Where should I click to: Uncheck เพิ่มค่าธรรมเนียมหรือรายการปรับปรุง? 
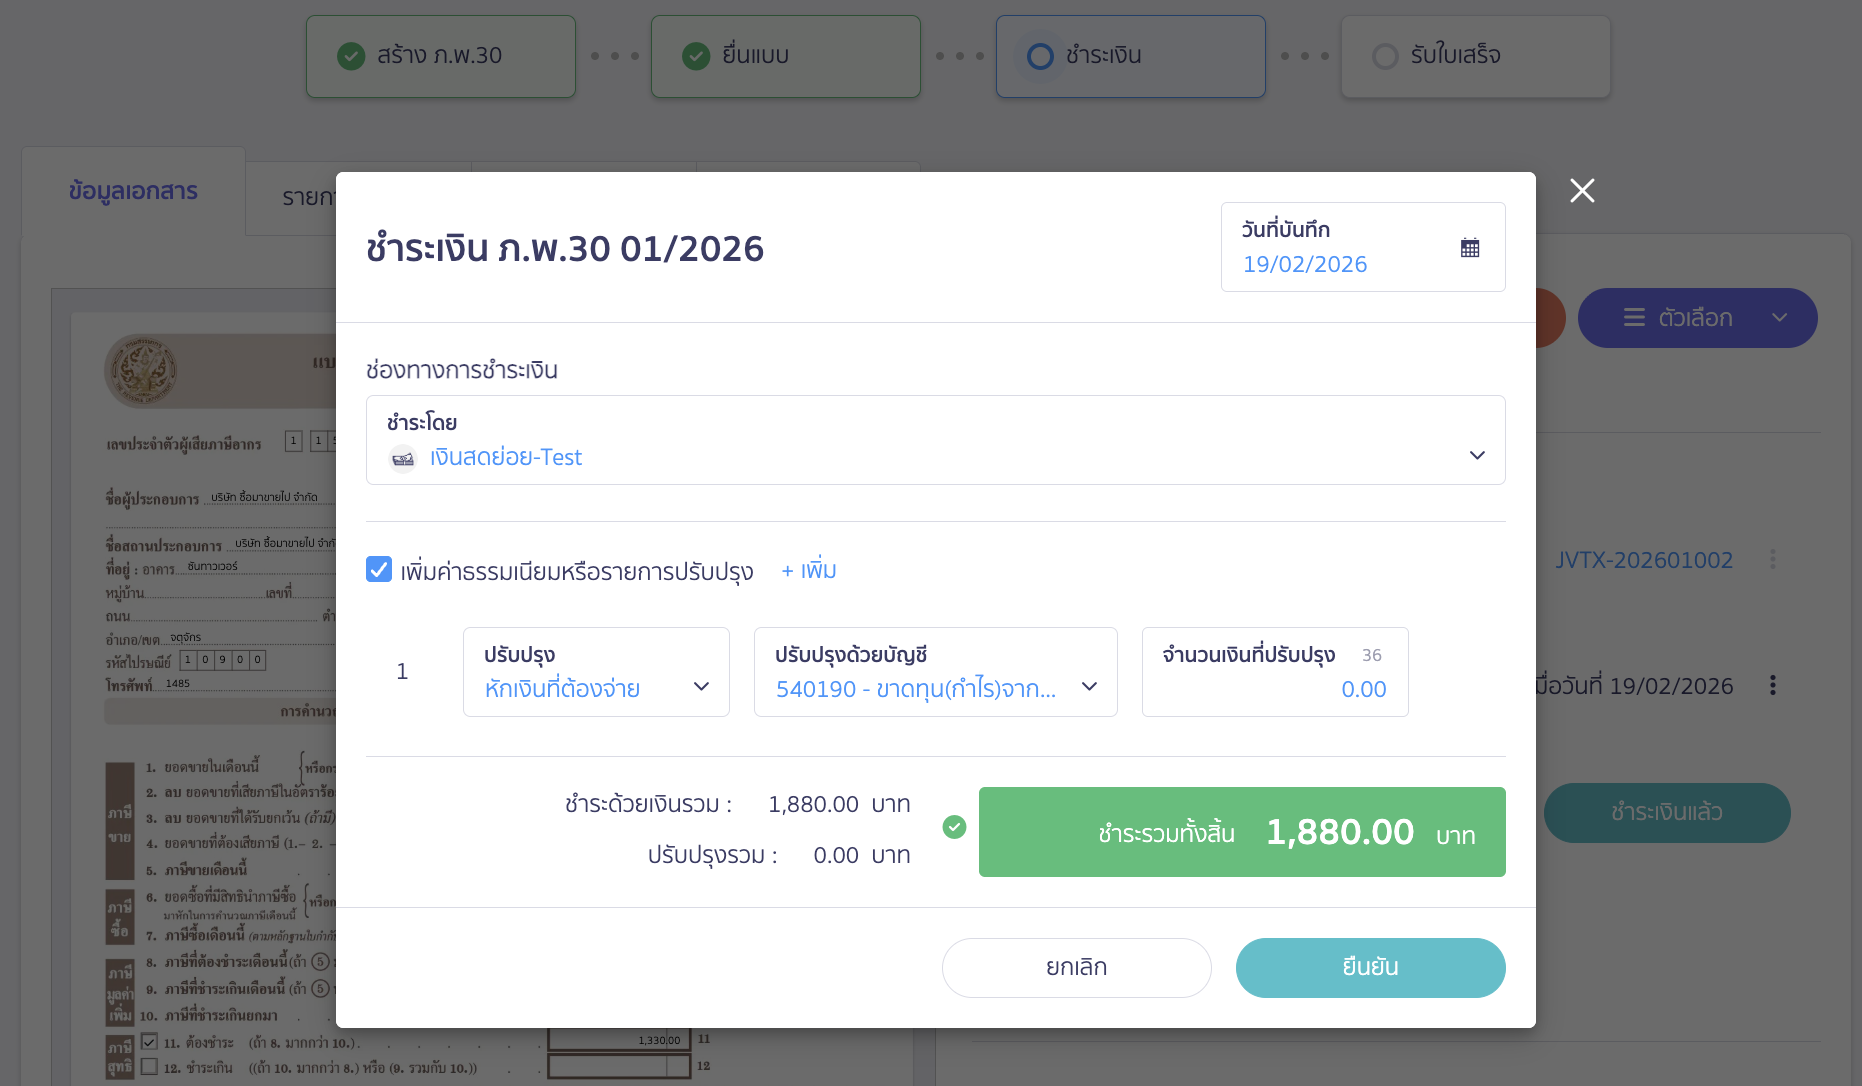click(x=379, y=570)
